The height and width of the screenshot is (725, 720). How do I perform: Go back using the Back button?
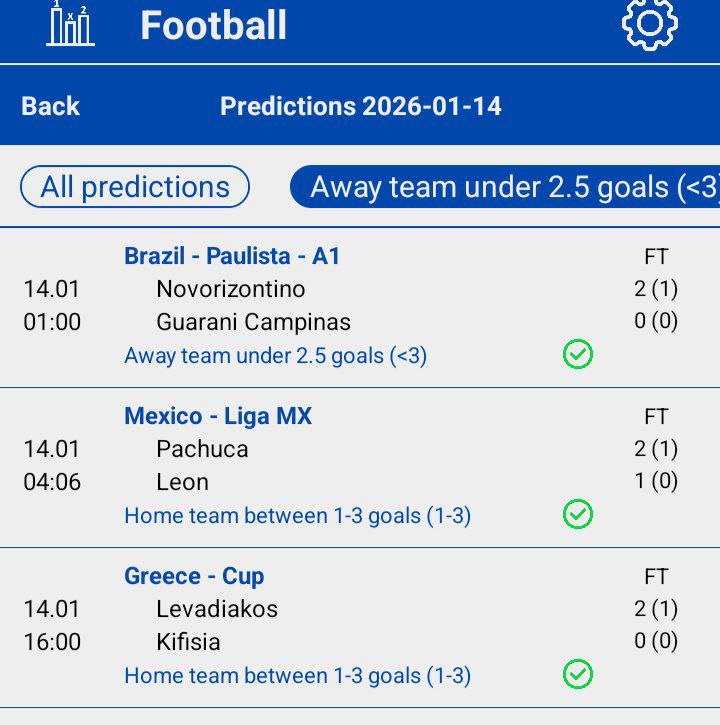pyautogui.click(x=50, y=106)
